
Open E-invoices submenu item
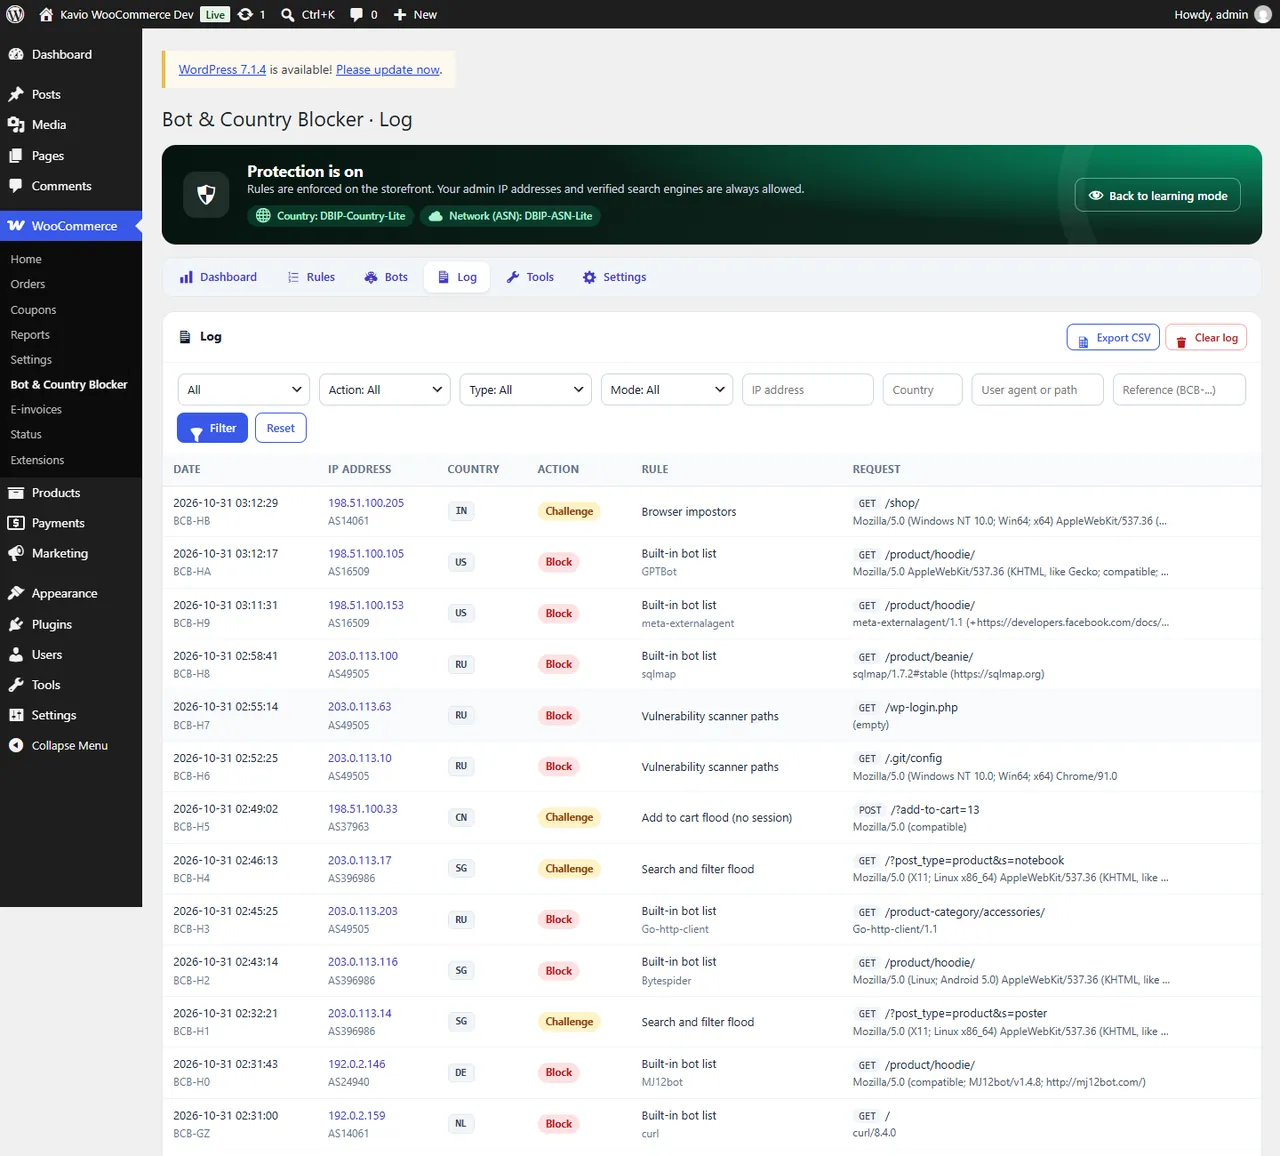coord(36,410)
